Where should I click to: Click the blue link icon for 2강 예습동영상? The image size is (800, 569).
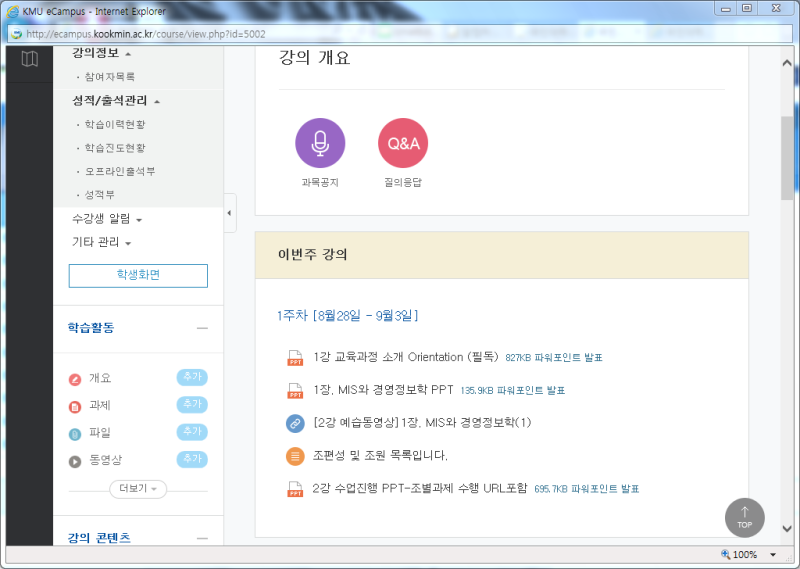(295, 423)
